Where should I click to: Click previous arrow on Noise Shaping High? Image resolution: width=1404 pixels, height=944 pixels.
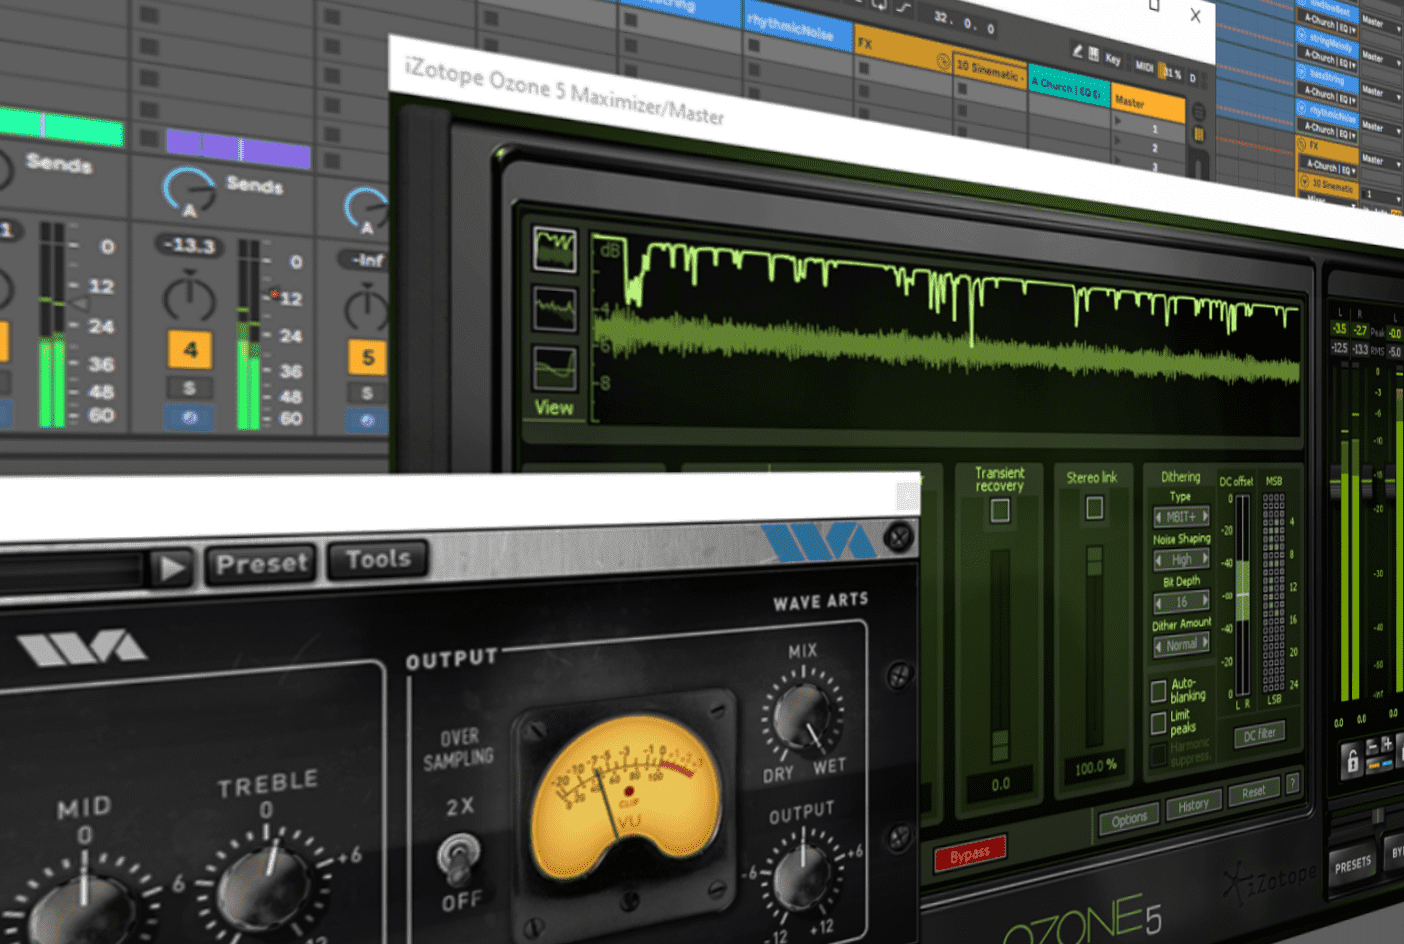[1159, 561]
